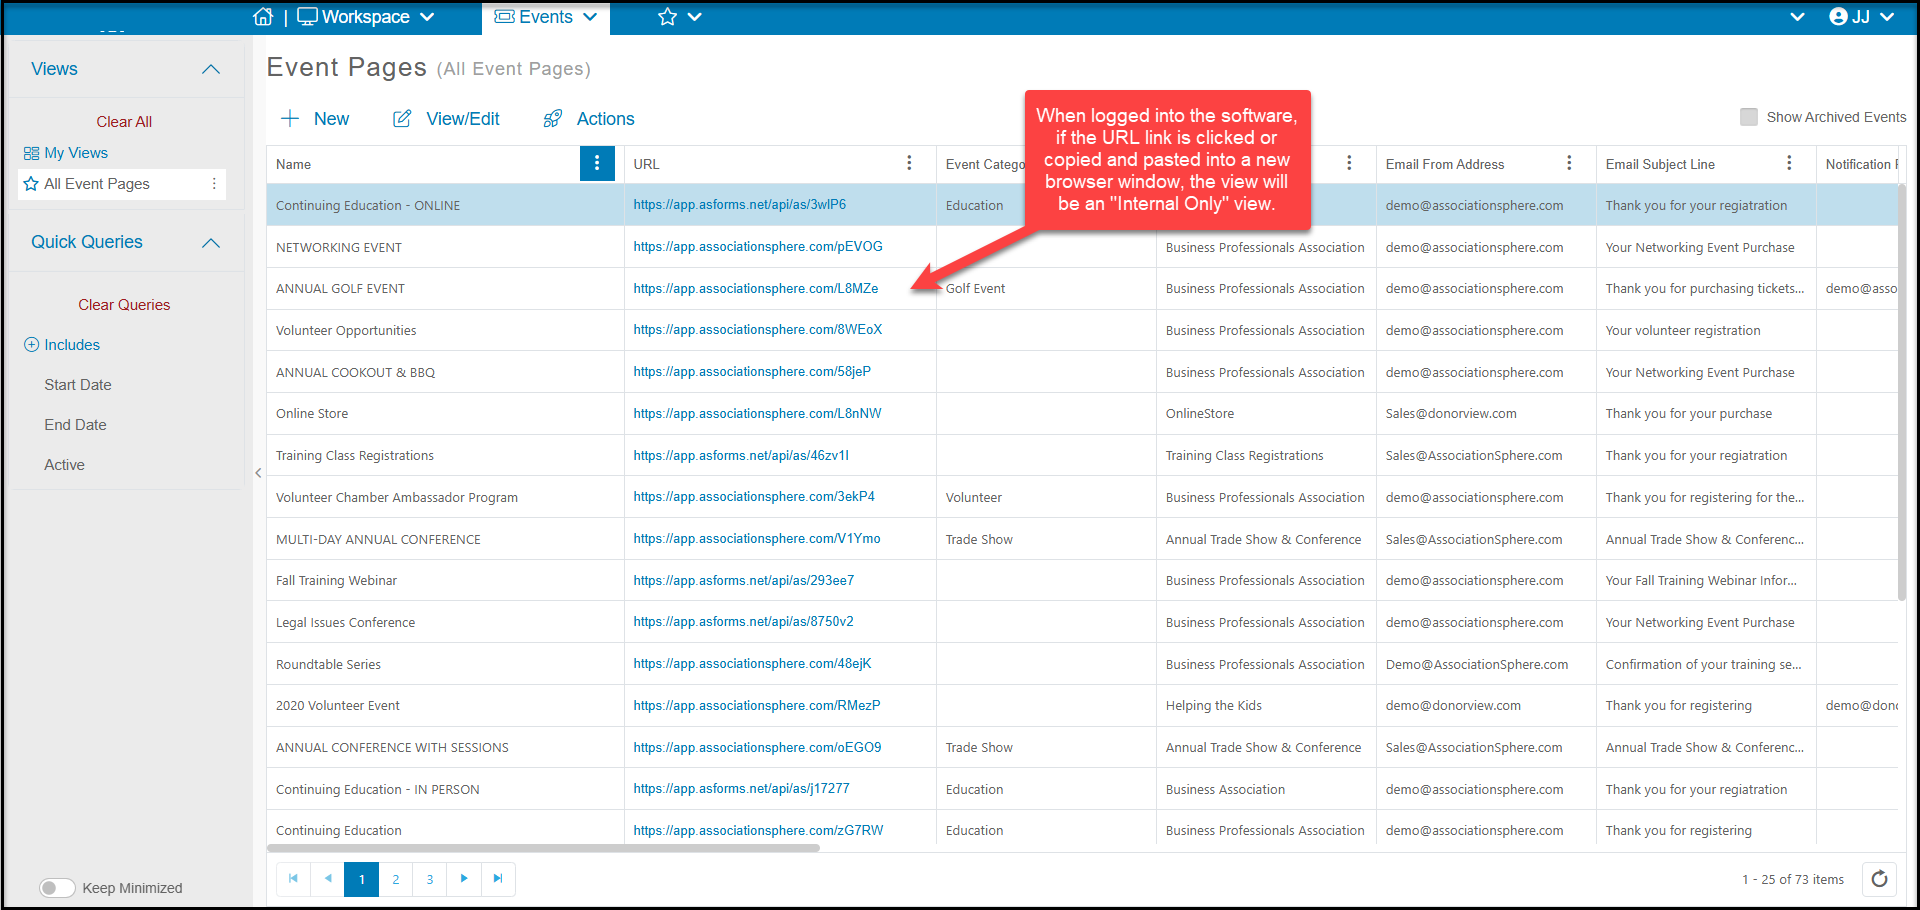
Task: Go to the Home icon
Action: tap(263, 17)
